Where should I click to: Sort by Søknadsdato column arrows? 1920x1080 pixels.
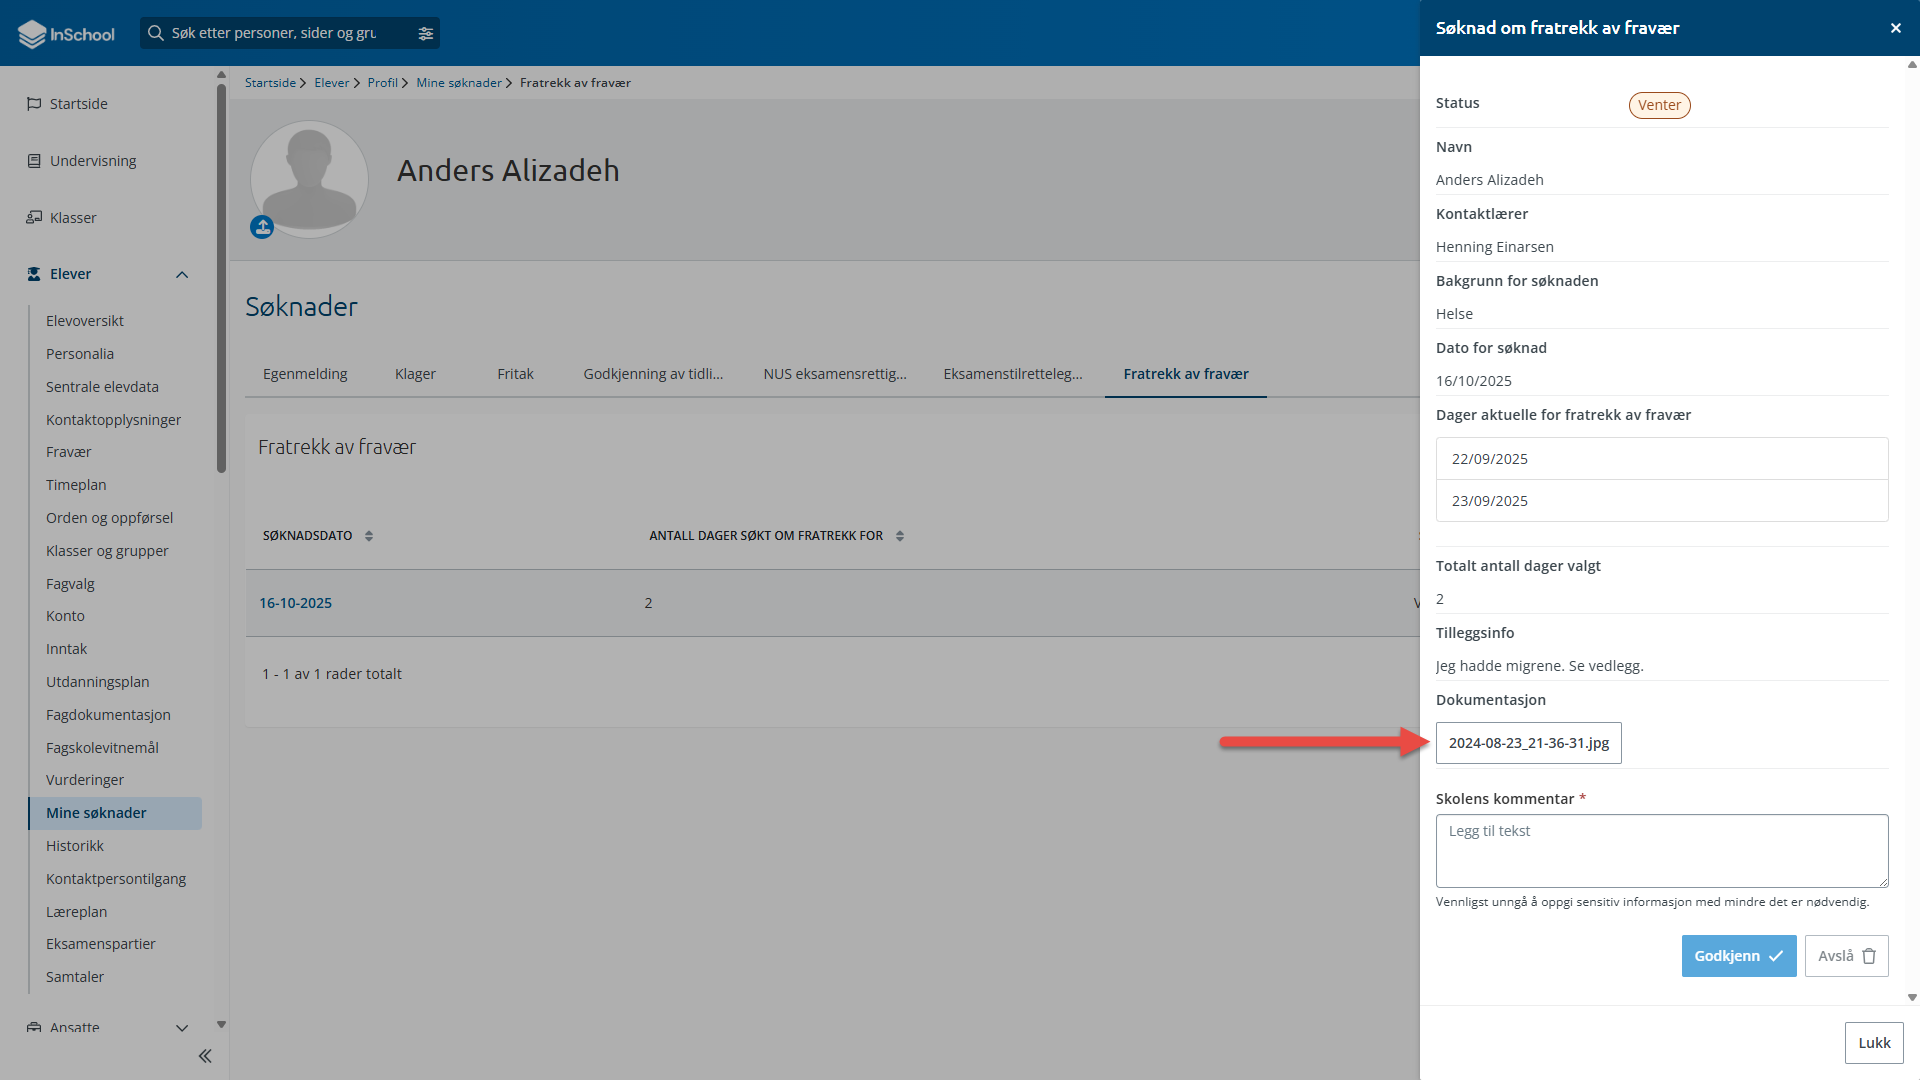pos(369,536)
